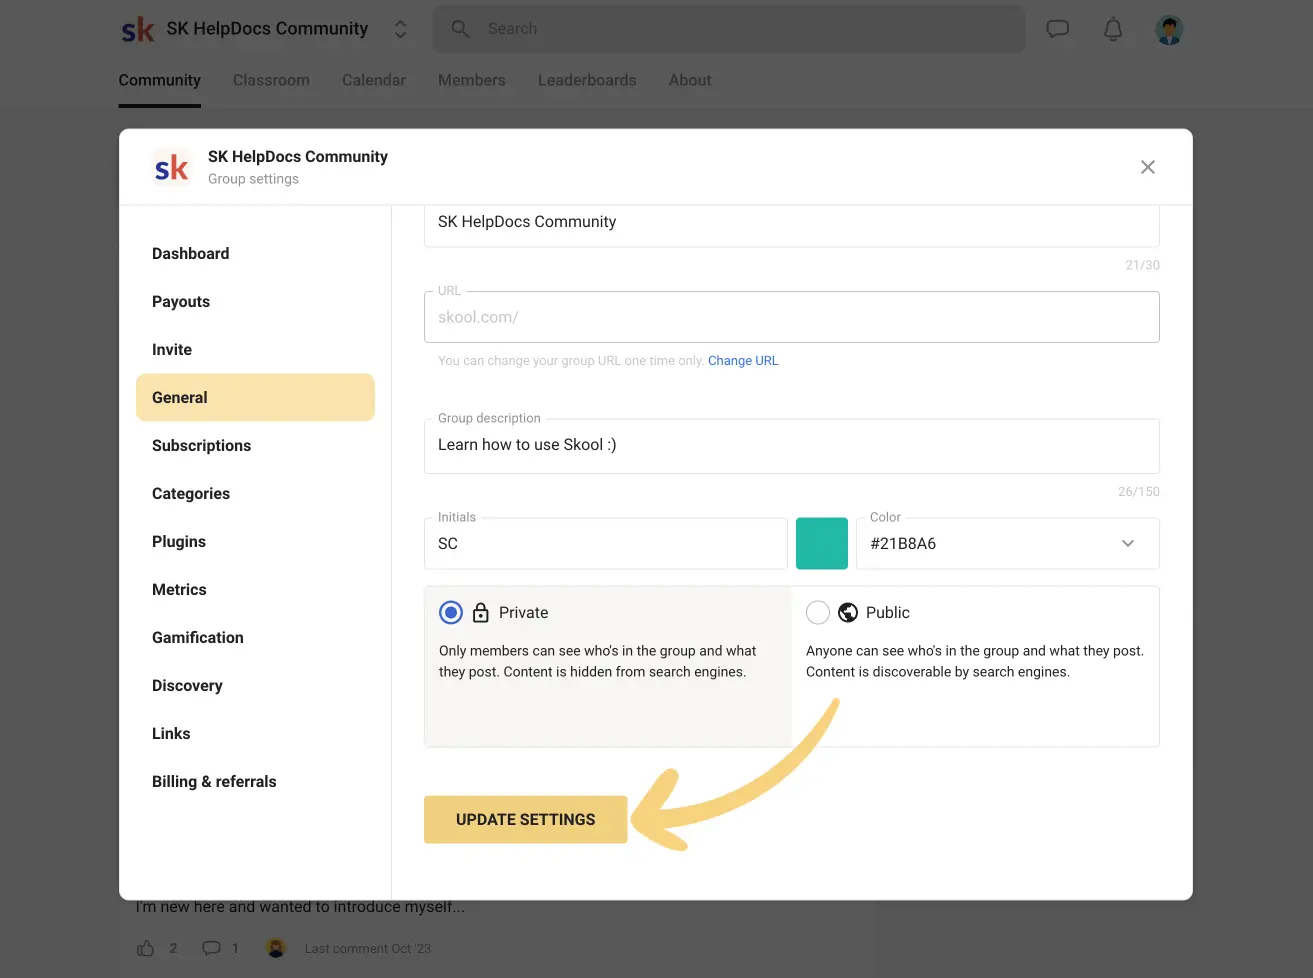Viewport: 1313px width, 978px height.
Task: Click the teal color swatch preview
Action: (822, 543)
